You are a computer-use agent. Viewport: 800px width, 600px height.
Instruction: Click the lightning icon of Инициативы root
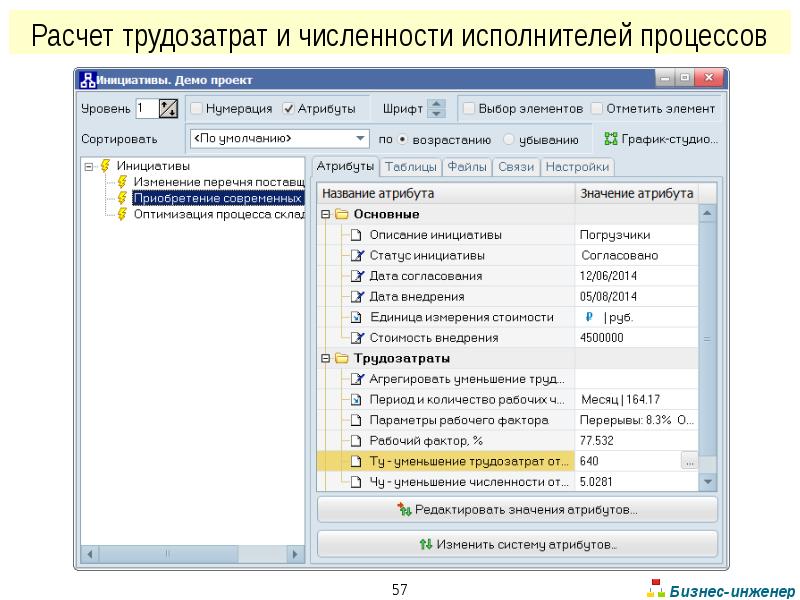click(104, 166)
